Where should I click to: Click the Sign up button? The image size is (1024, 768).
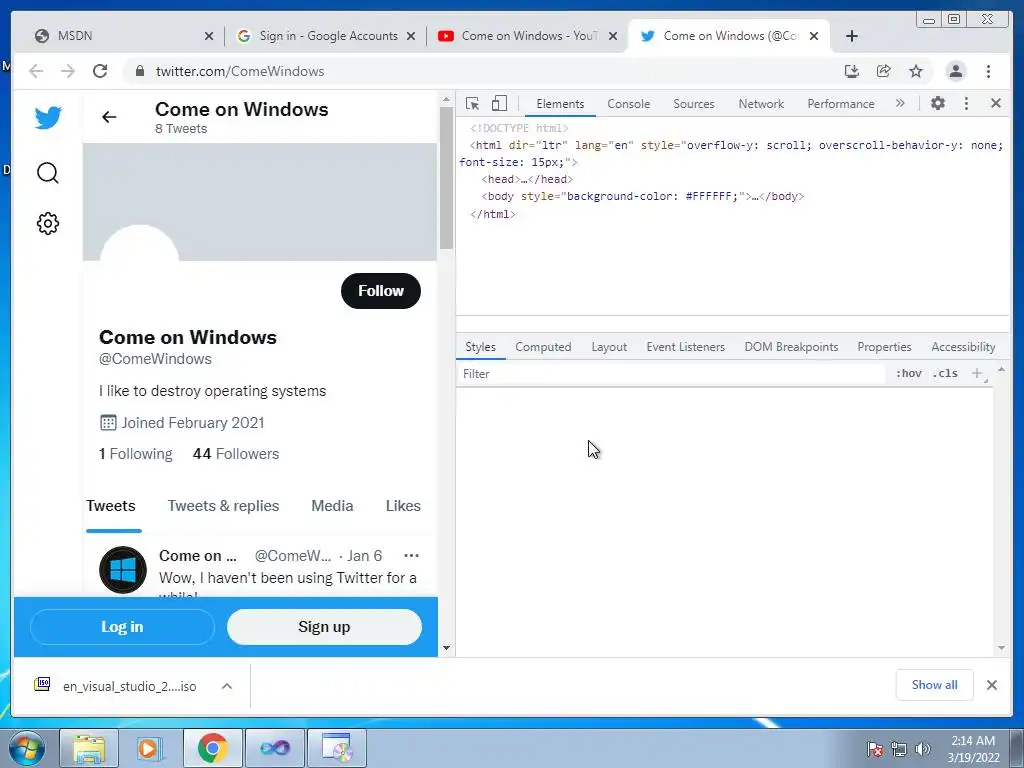point(324,627)
